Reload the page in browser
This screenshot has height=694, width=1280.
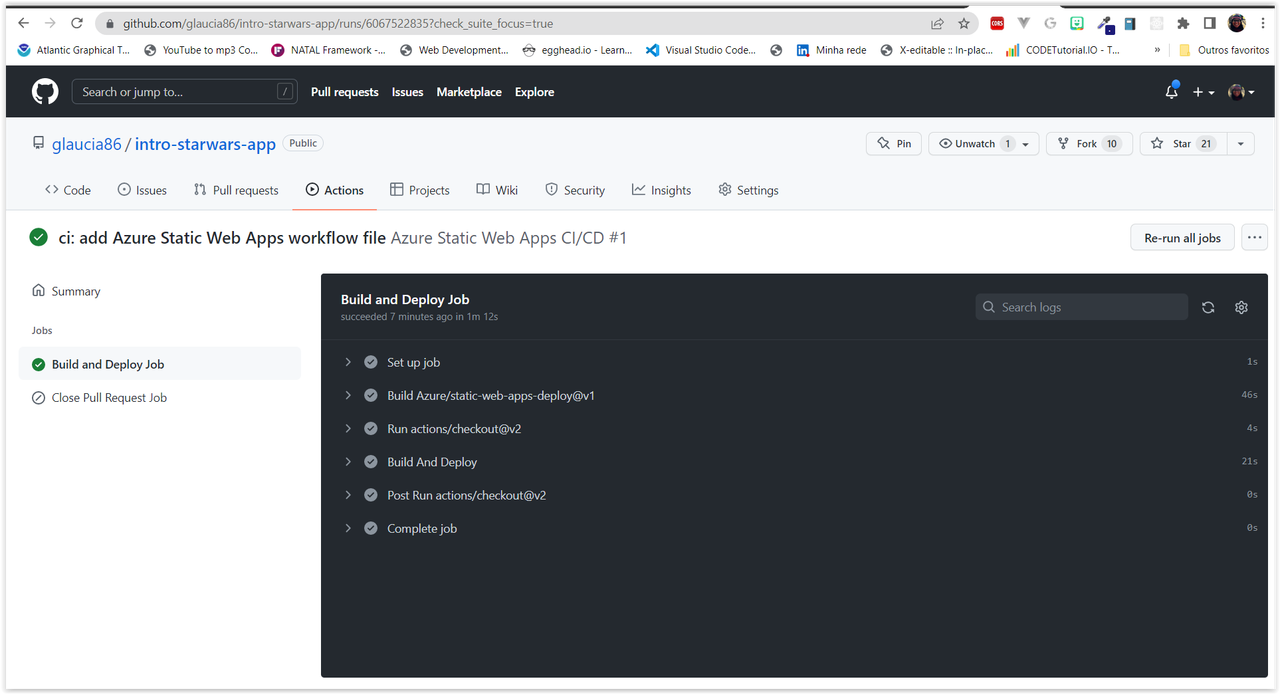pyautogui.click(x=77, y=23)
